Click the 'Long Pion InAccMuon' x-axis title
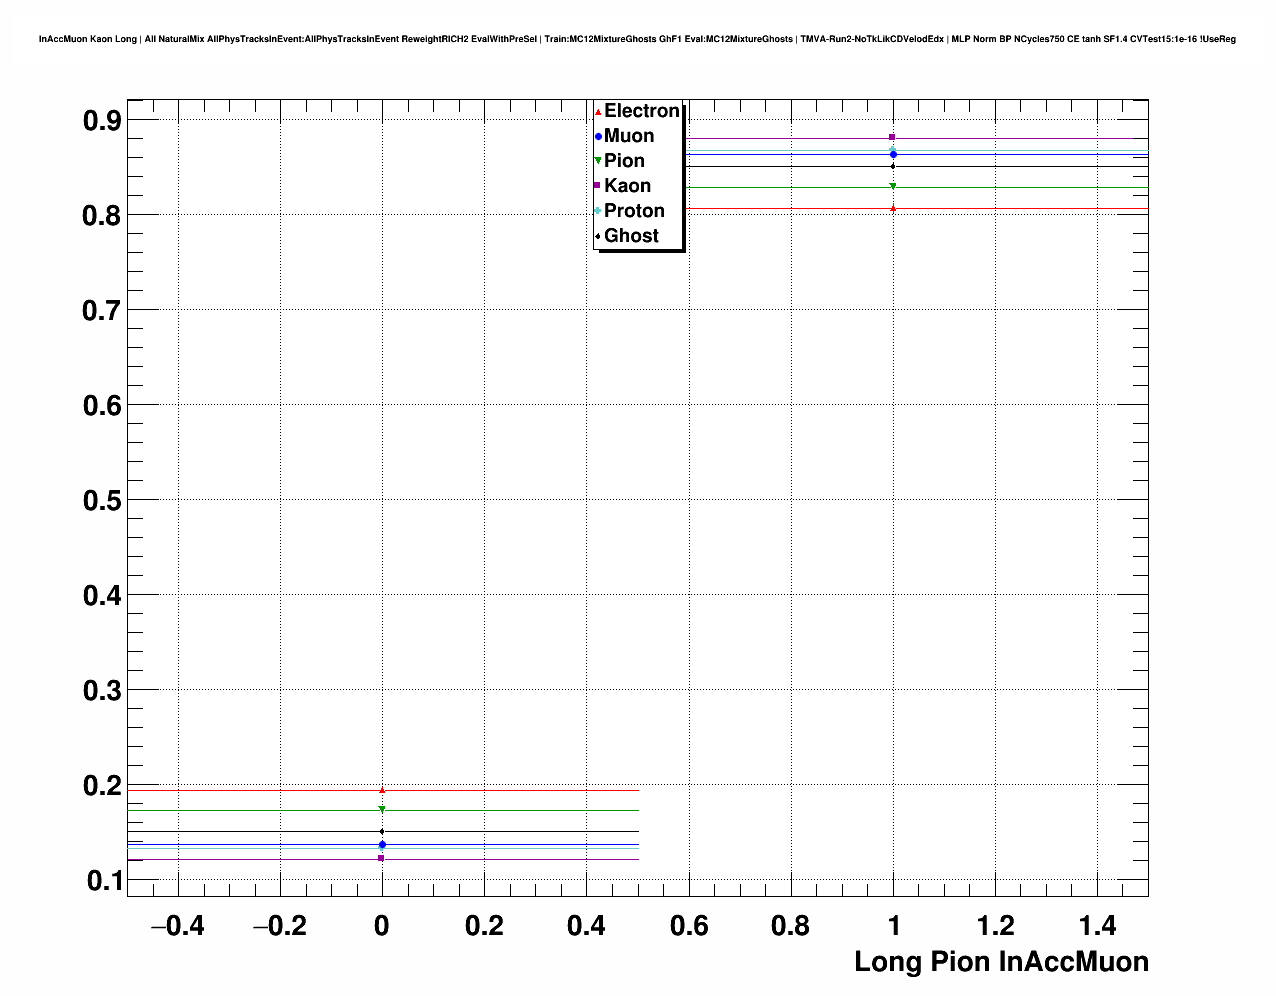Viewport: 1276px width, 996px height. [x=1001, y=962]
